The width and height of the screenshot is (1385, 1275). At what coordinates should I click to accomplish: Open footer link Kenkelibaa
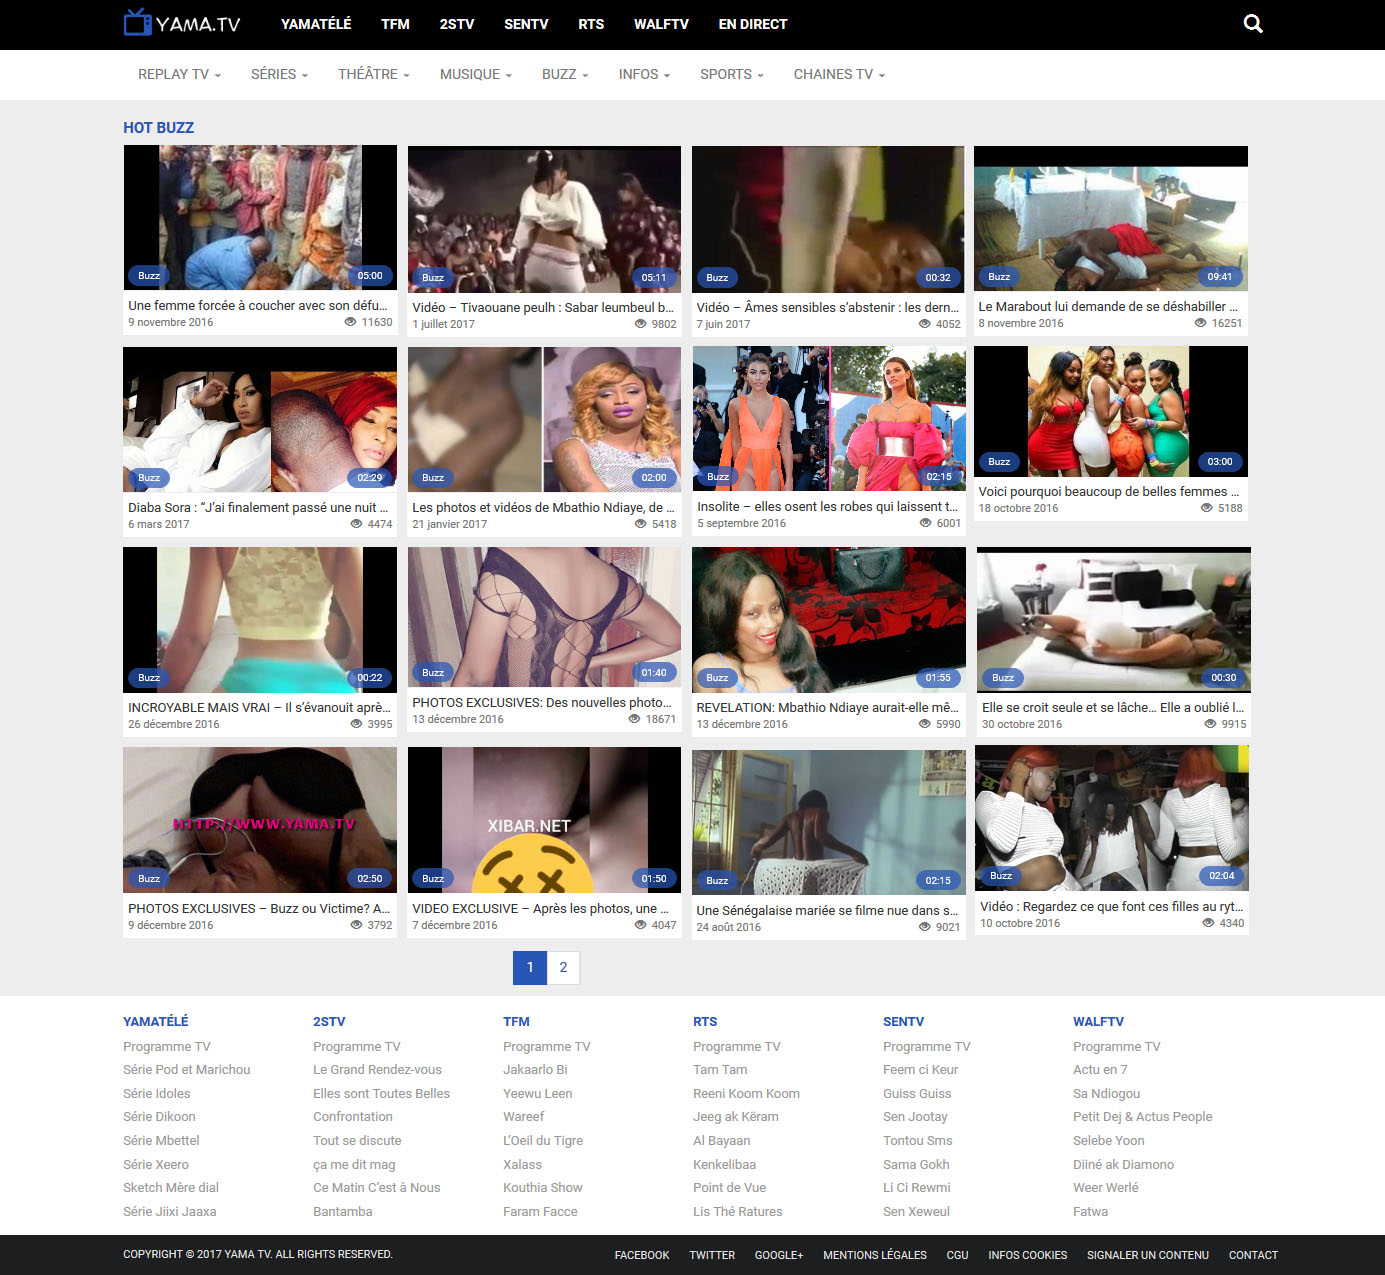point(724,1165)
